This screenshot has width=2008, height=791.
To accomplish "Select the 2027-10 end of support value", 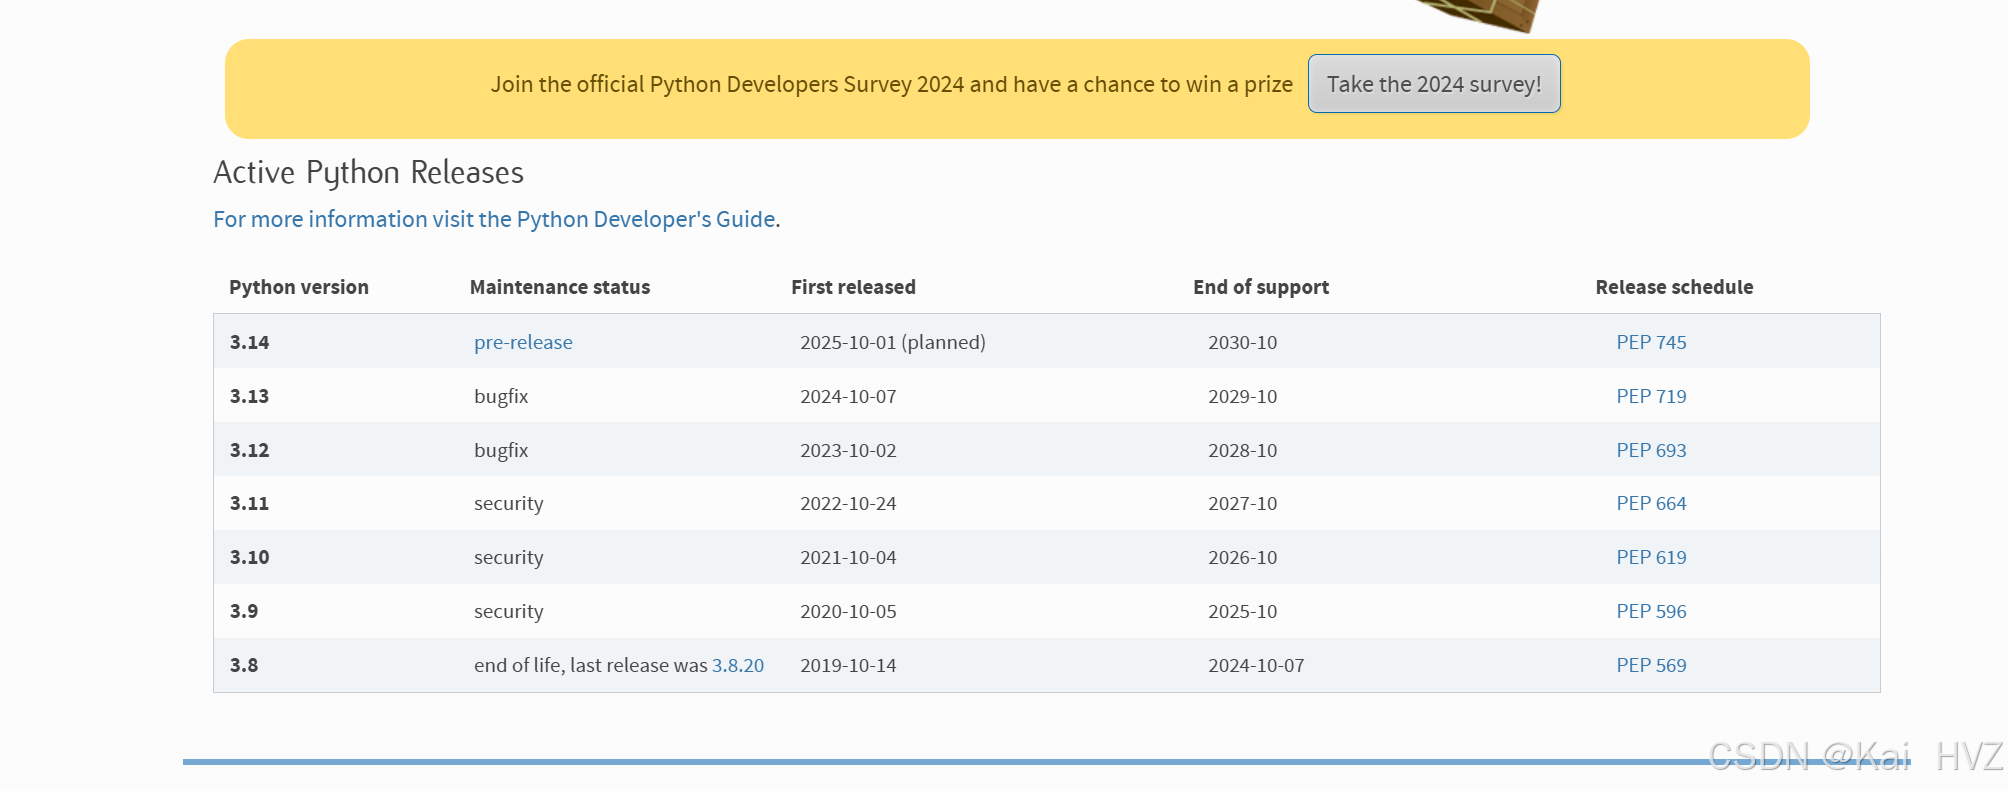I will coord(1243,503).
